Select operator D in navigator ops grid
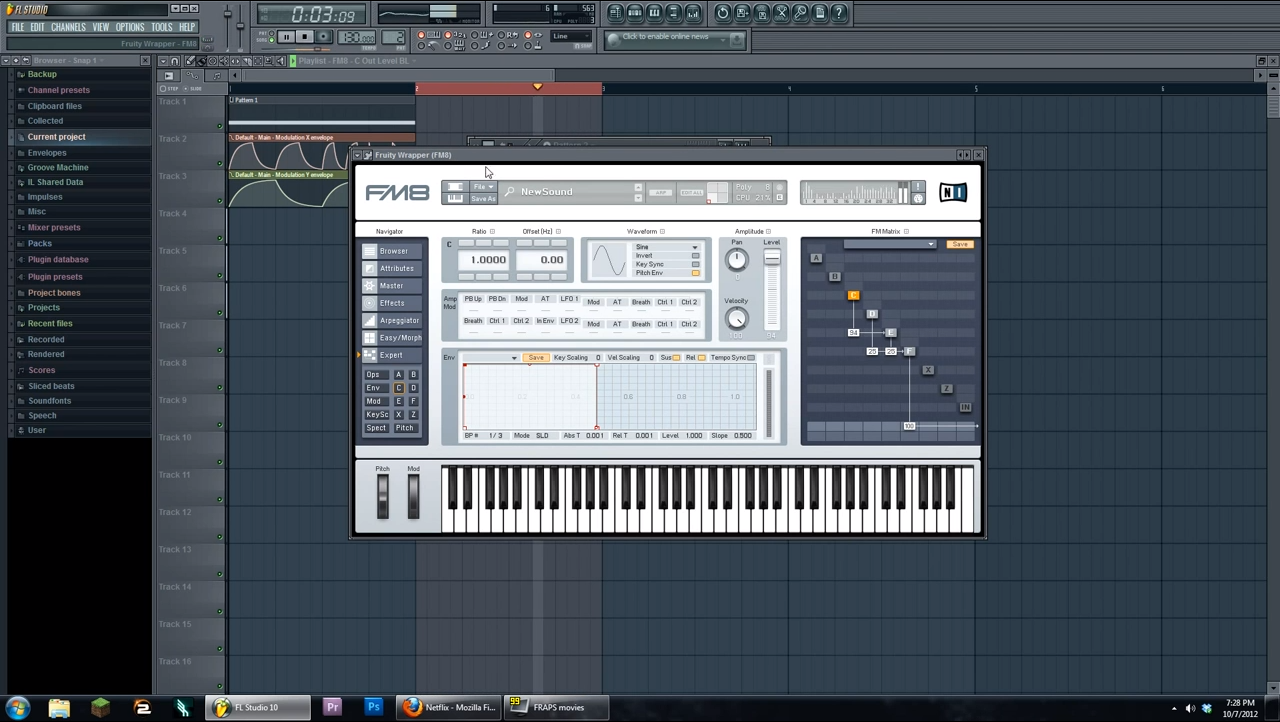Screen dimensions: 1280x722 click(413, 388)
